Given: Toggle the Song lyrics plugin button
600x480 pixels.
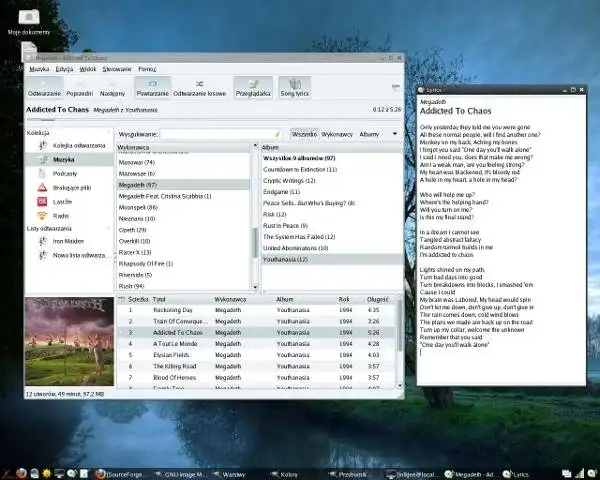Looking at the screenshot, I should tap(294, 87).
